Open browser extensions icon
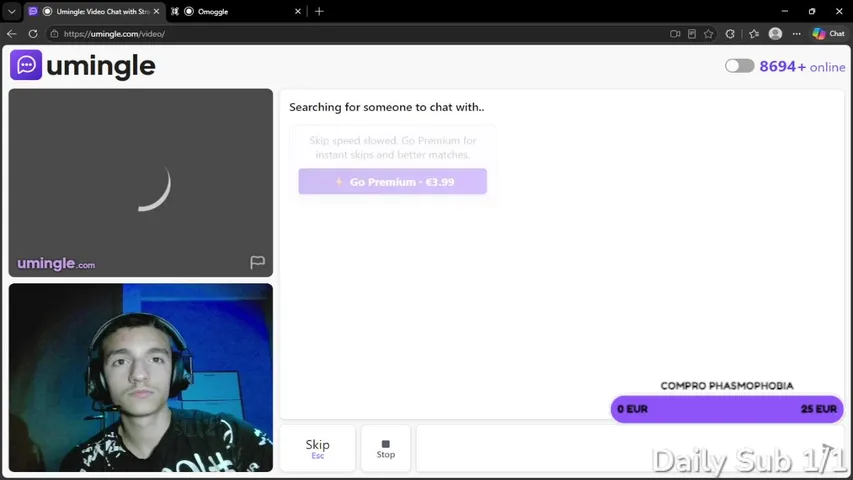This screenshot has height=480, width=853. 730,34
